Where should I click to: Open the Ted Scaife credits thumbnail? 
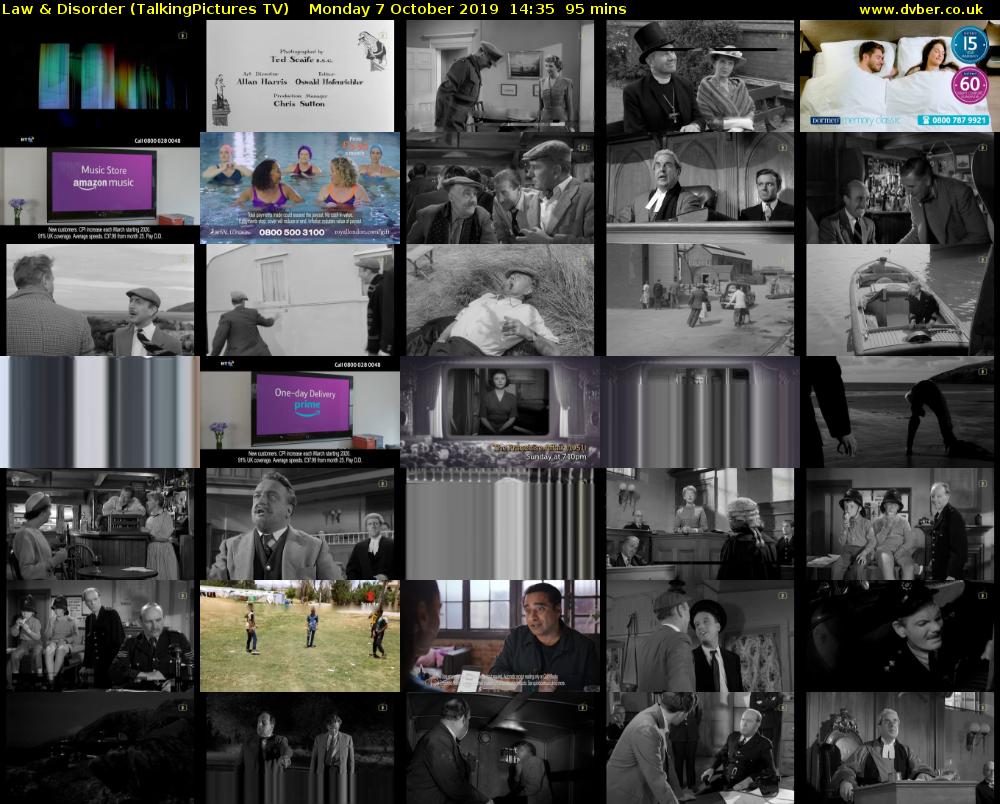pyautogui.click(x=300, y=76)
